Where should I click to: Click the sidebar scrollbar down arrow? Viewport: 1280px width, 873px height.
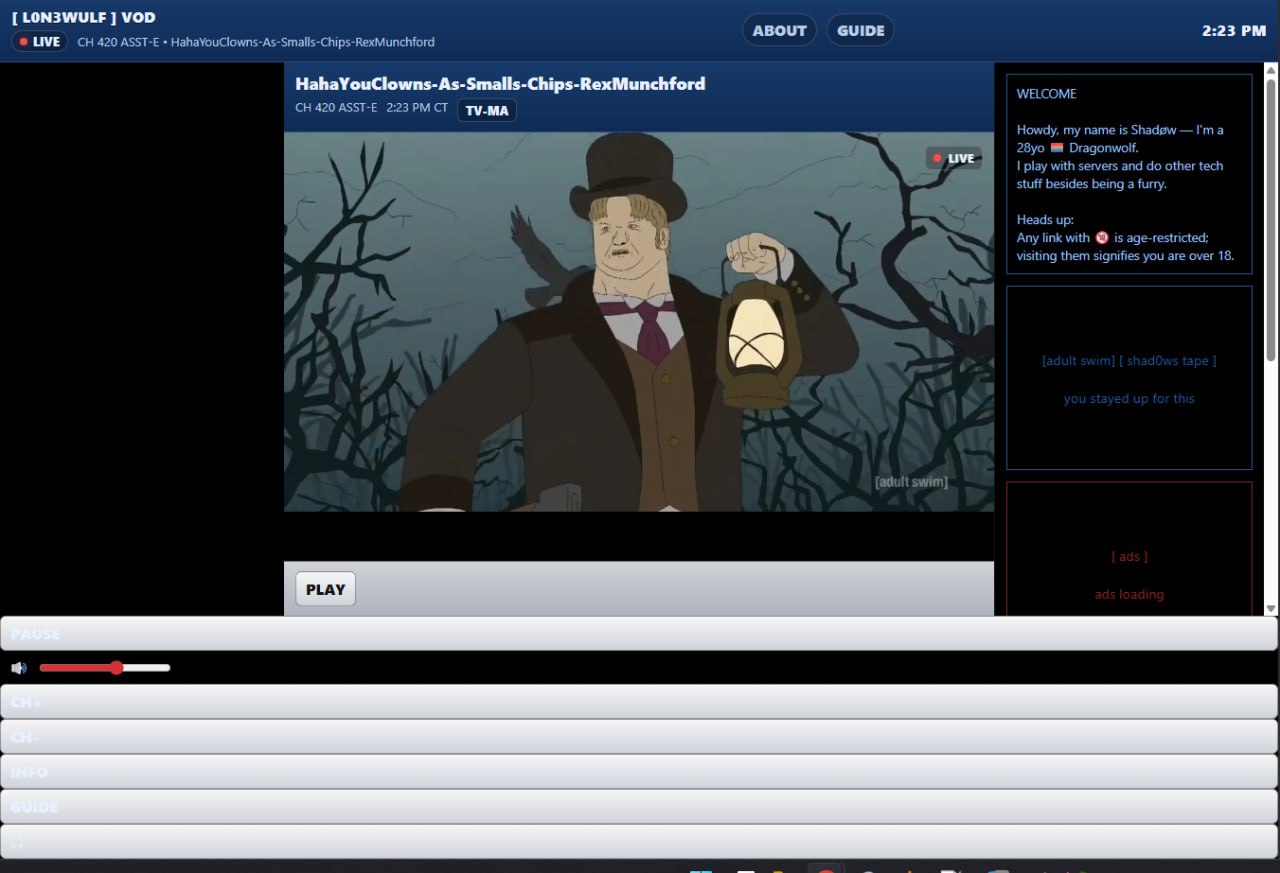pyautogui.click(x=1271, y=608)
